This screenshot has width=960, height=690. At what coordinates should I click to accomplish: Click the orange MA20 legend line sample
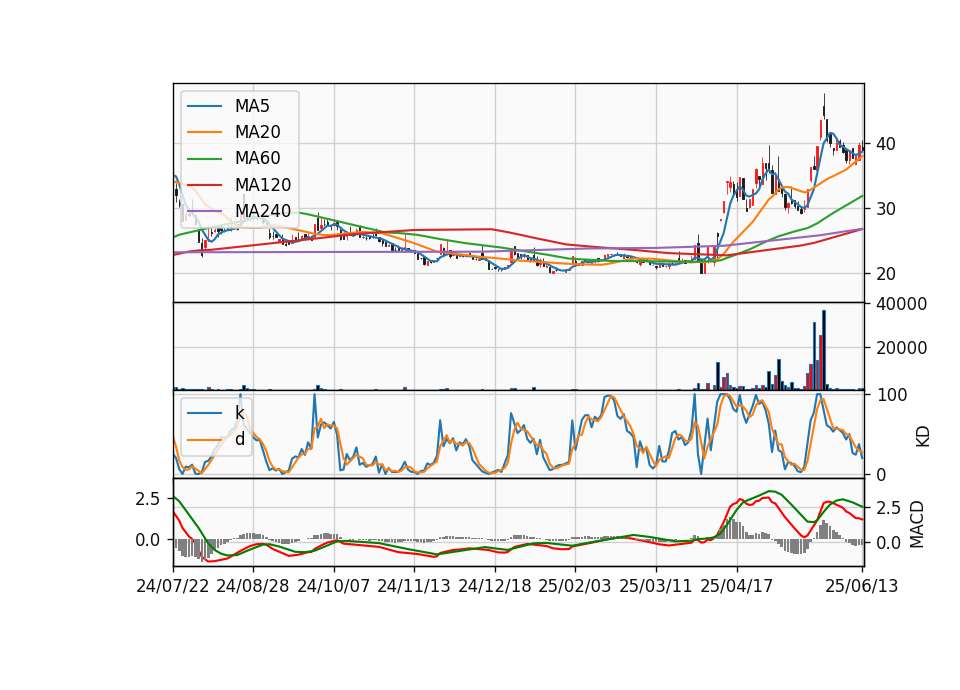[204, 132]
